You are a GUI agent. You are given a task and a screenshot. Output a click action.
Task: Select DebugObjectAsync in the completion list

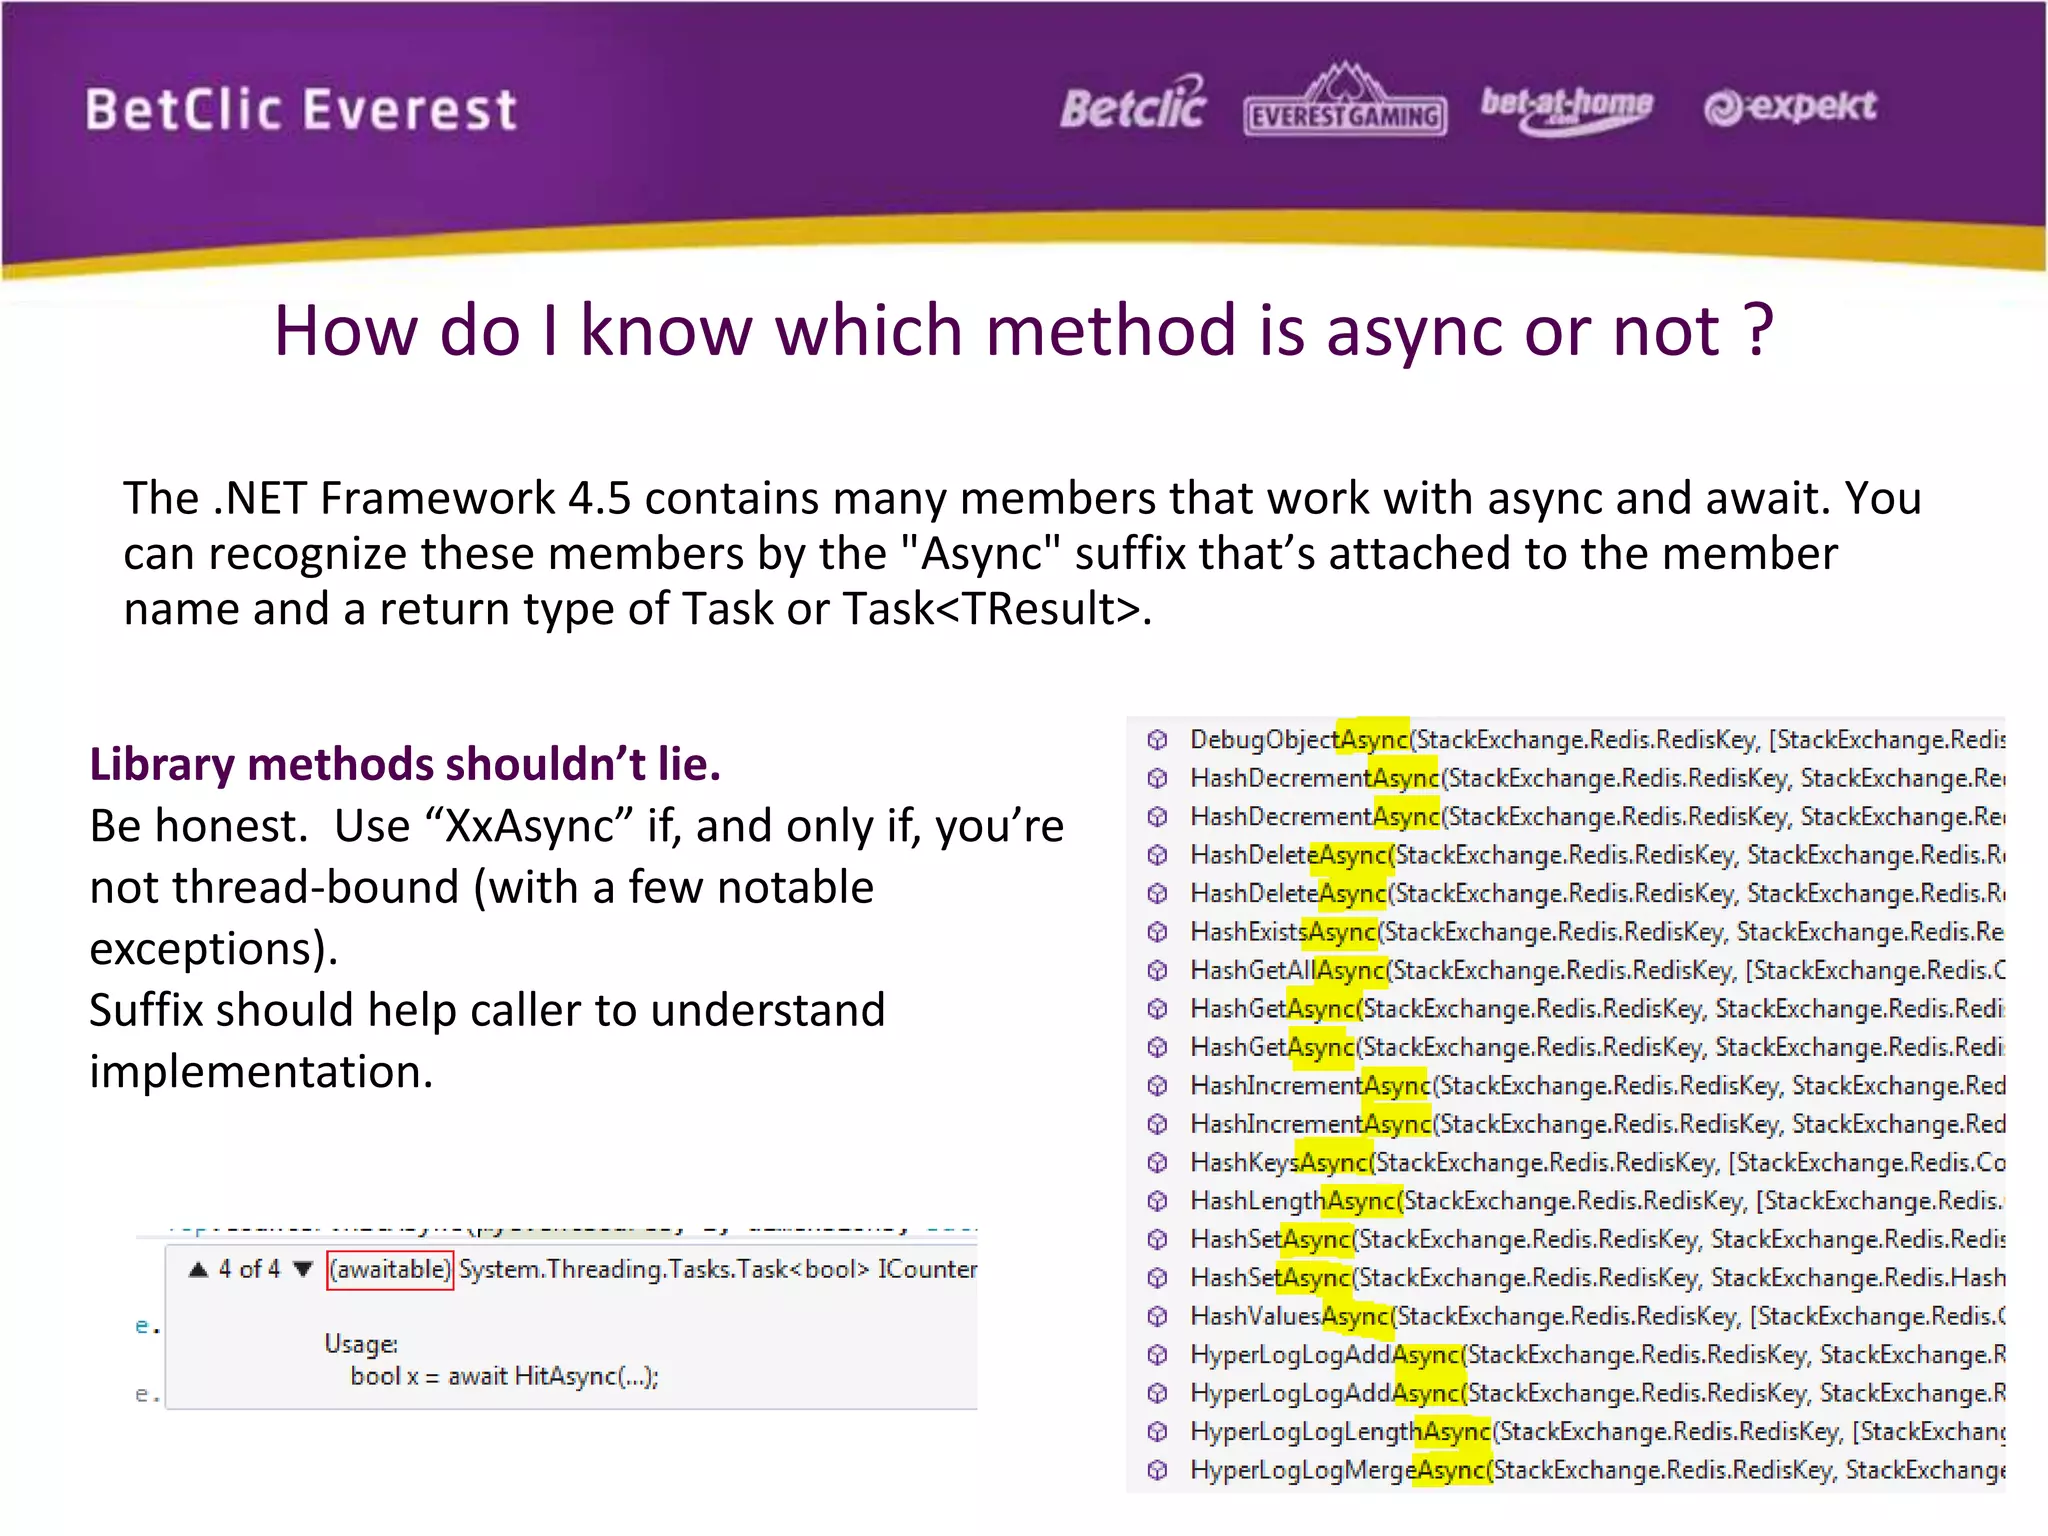pyautogui.click(x=1566, y=740)
